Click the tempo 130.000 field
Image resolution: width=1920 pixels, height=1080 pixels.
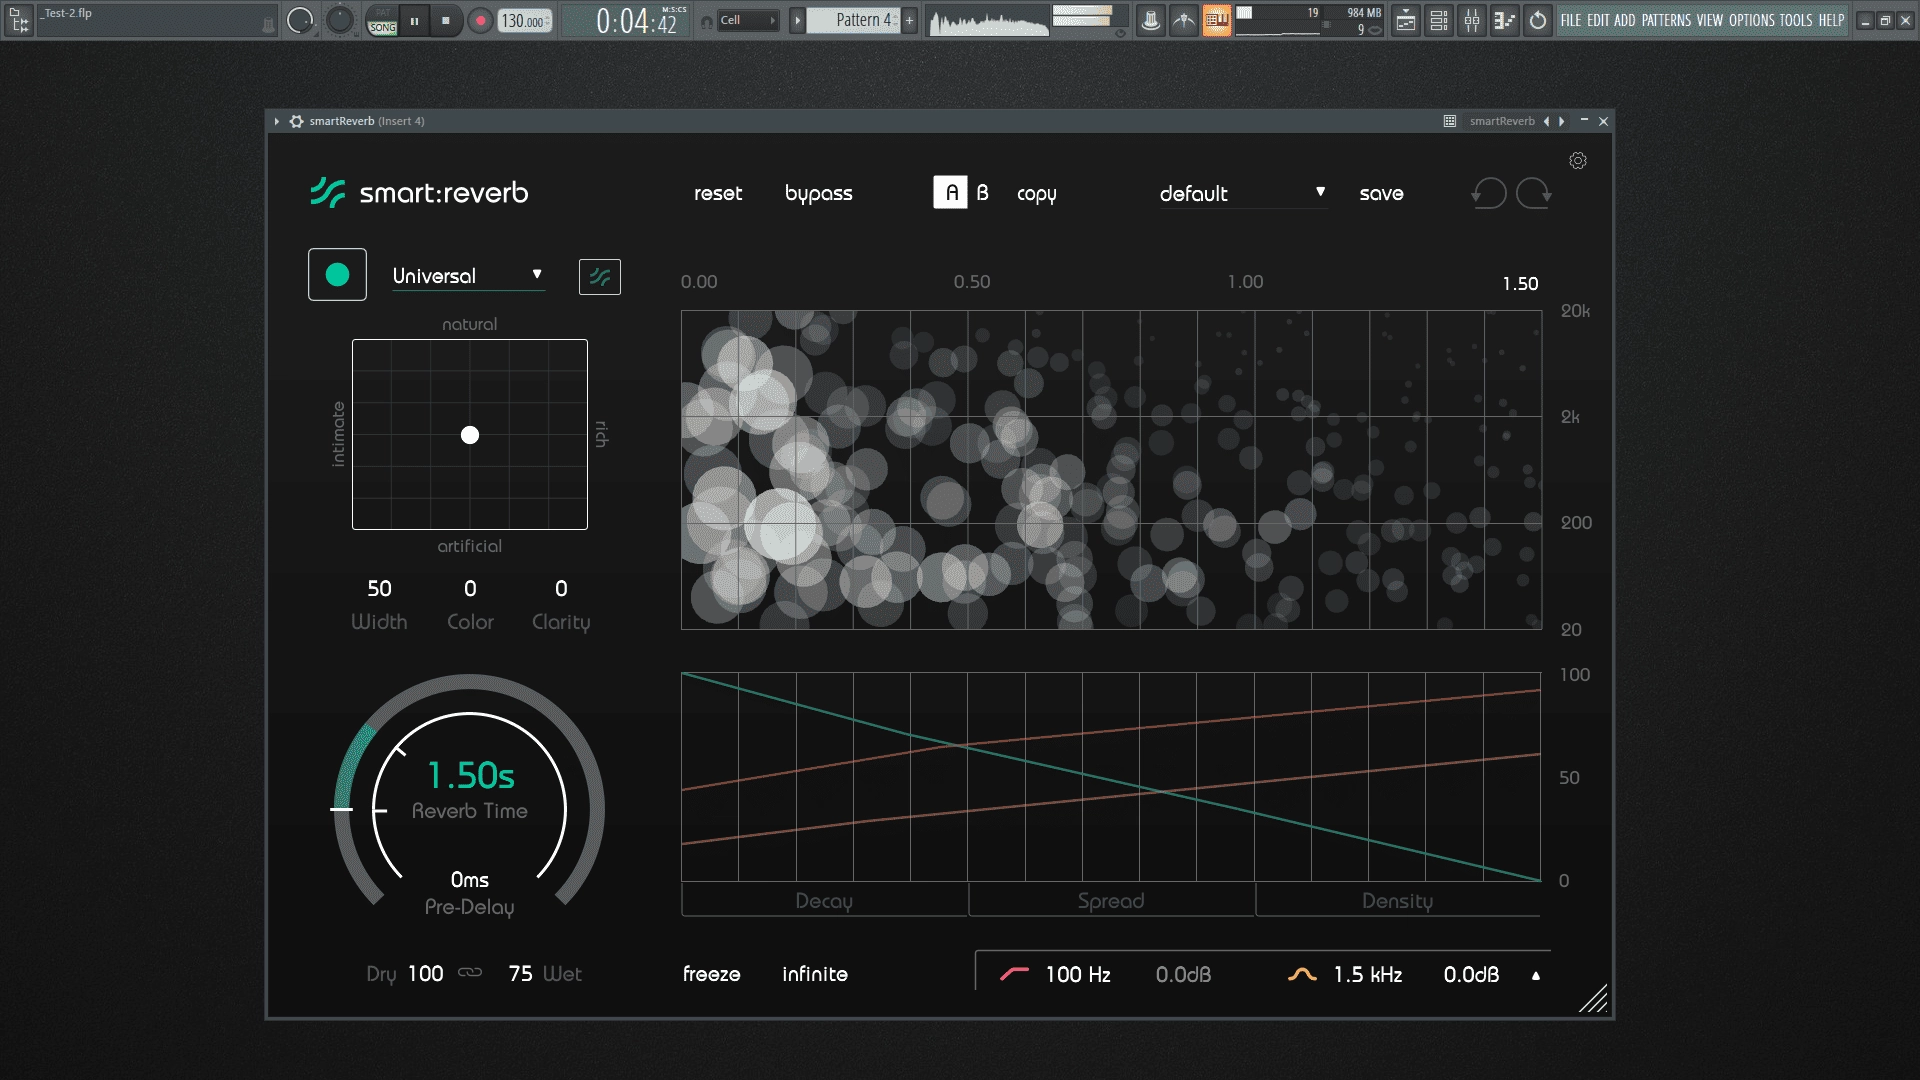pyautogui.click(x=525, y=20)
